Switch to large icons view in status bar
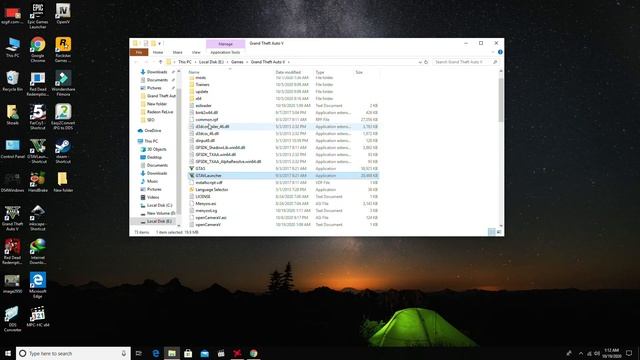The image size is (640, 360). pyautogui.click(x=499, y=232)
